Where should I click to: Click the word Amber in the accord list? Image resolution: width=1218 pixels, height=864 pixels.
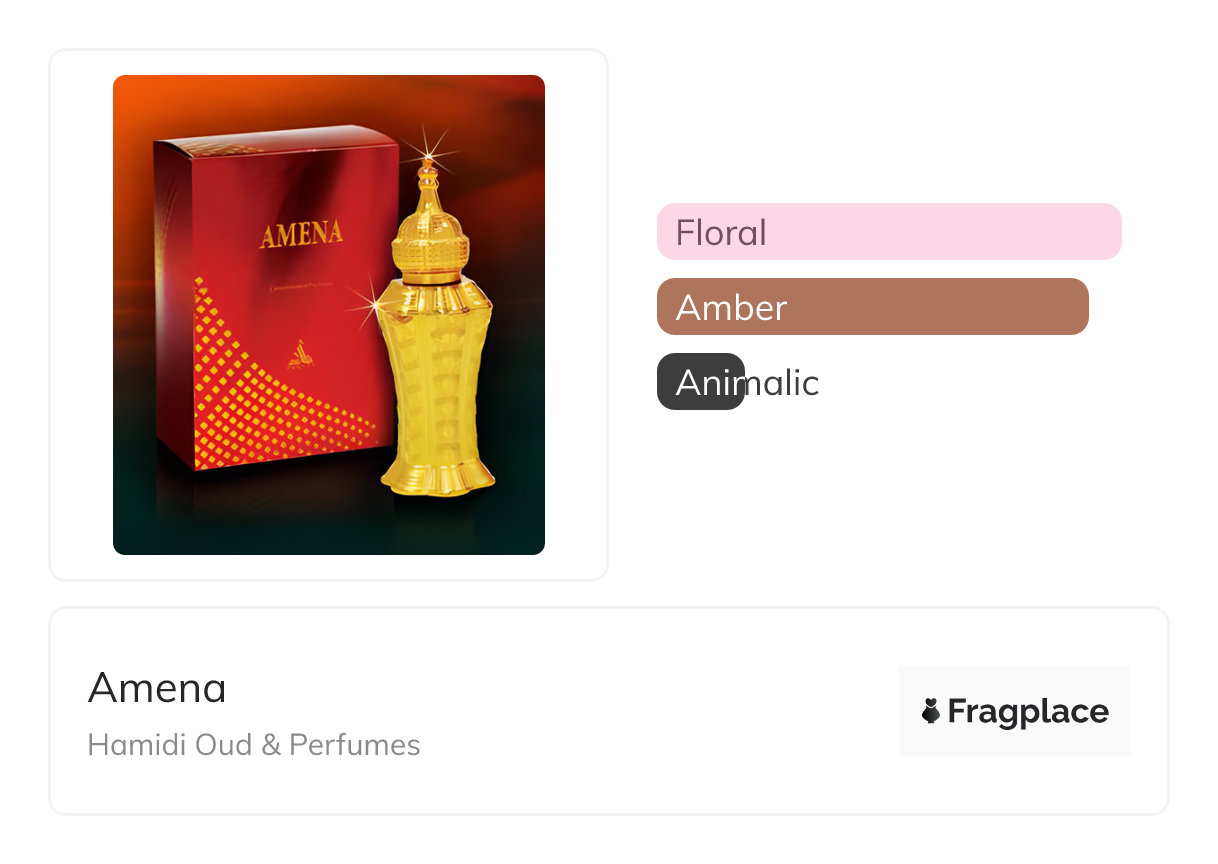click(x=731, y=307)
